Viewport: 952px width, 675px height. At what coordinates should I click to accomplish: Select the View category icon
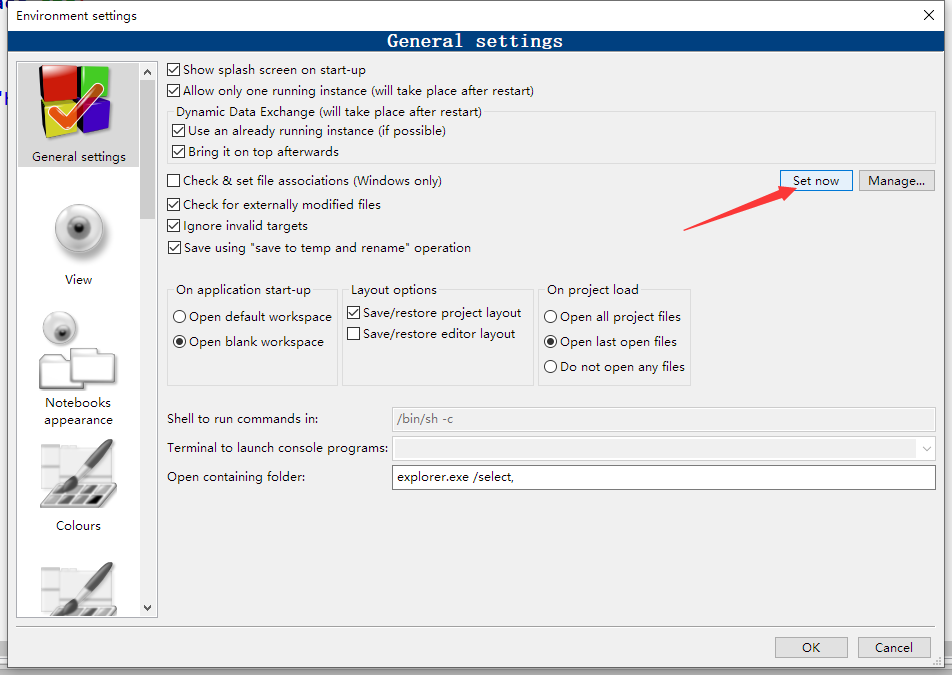[x=78, y=231]
